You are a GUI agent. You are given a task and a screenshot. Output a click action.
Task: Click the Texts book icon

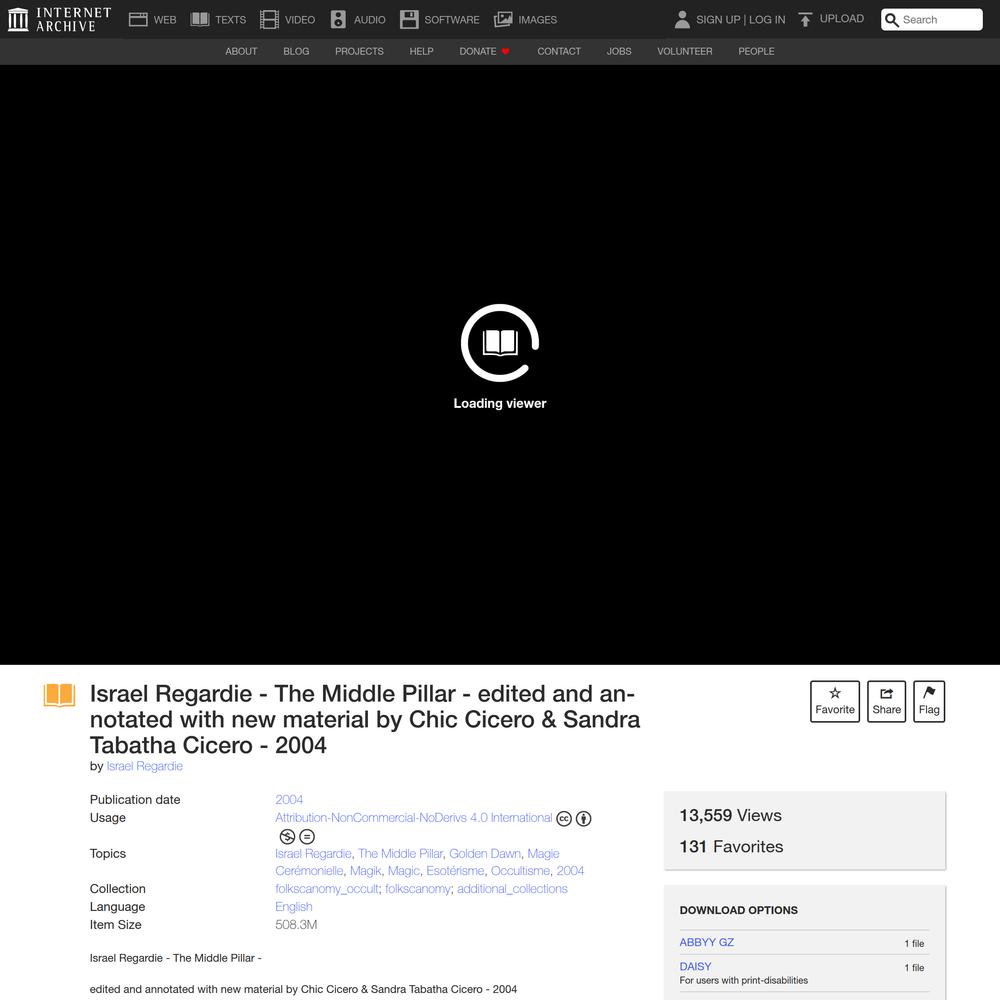tap(200, 20)
